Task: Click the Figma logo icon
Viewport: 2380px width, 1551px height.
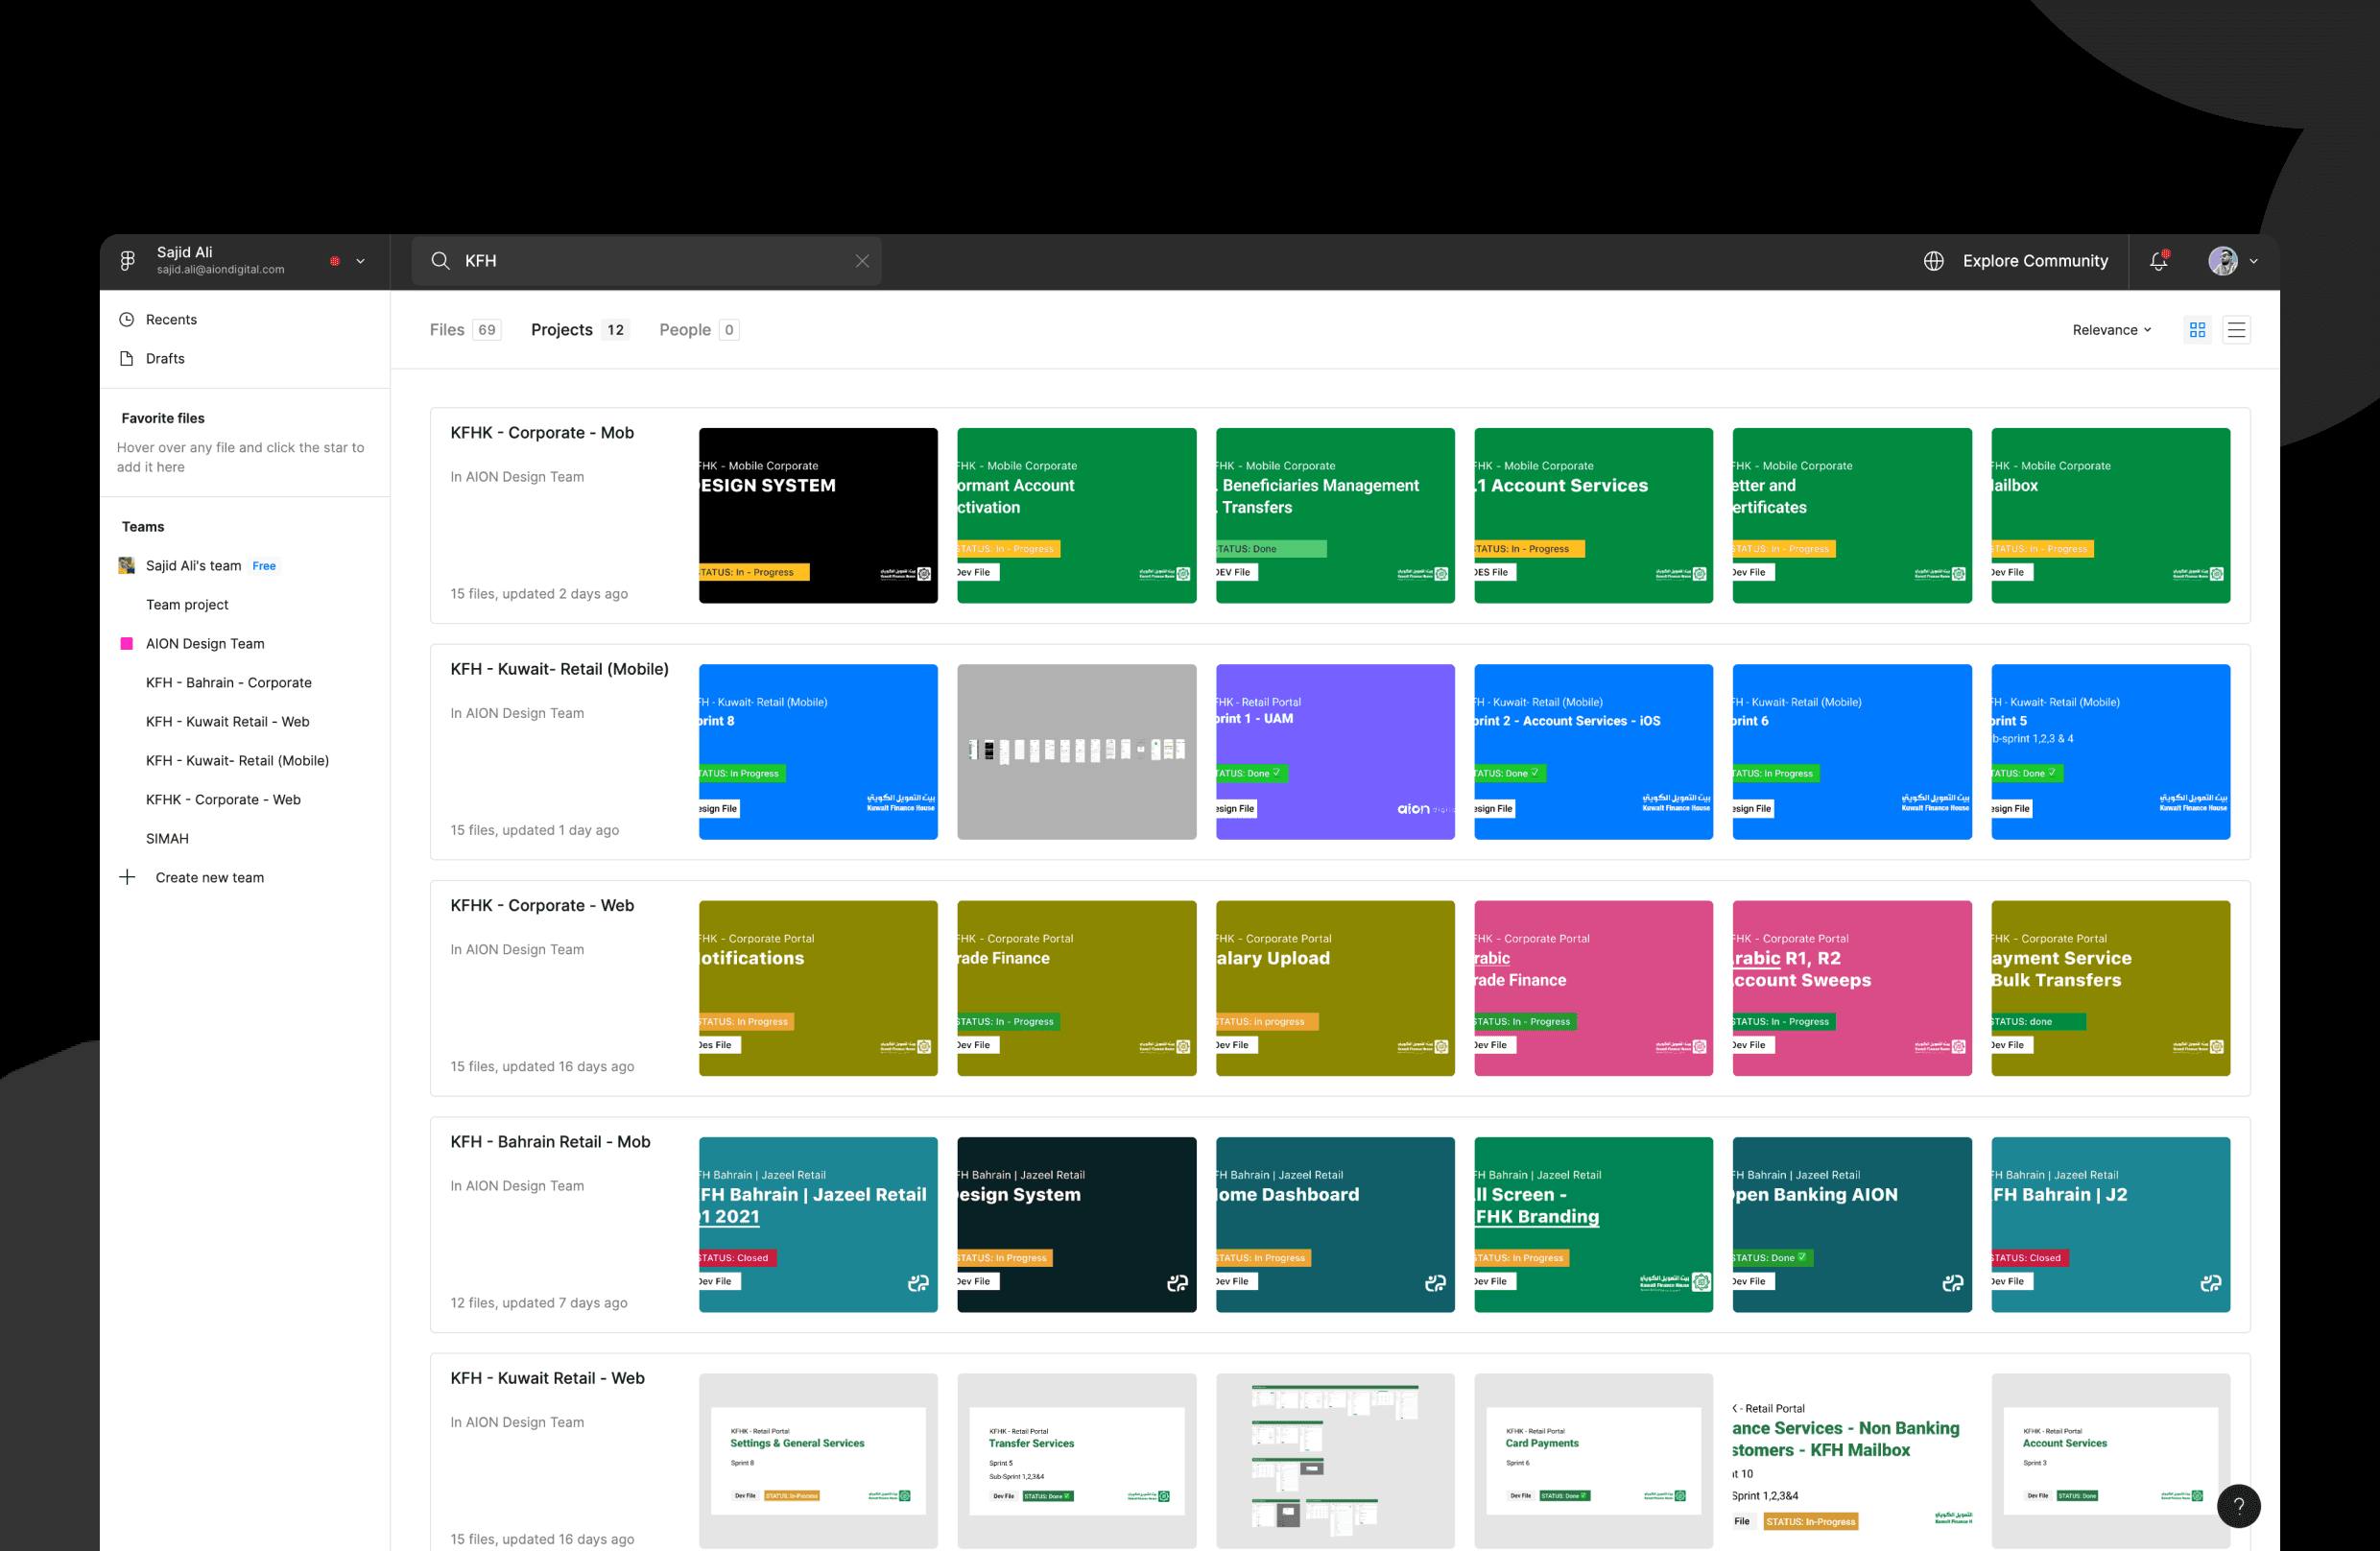Action: coord(128,261)
